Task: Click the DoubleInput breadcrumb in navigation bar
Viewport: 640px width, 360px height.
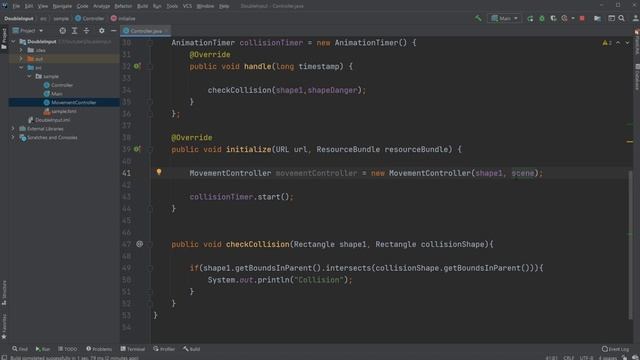Action: 19,18
